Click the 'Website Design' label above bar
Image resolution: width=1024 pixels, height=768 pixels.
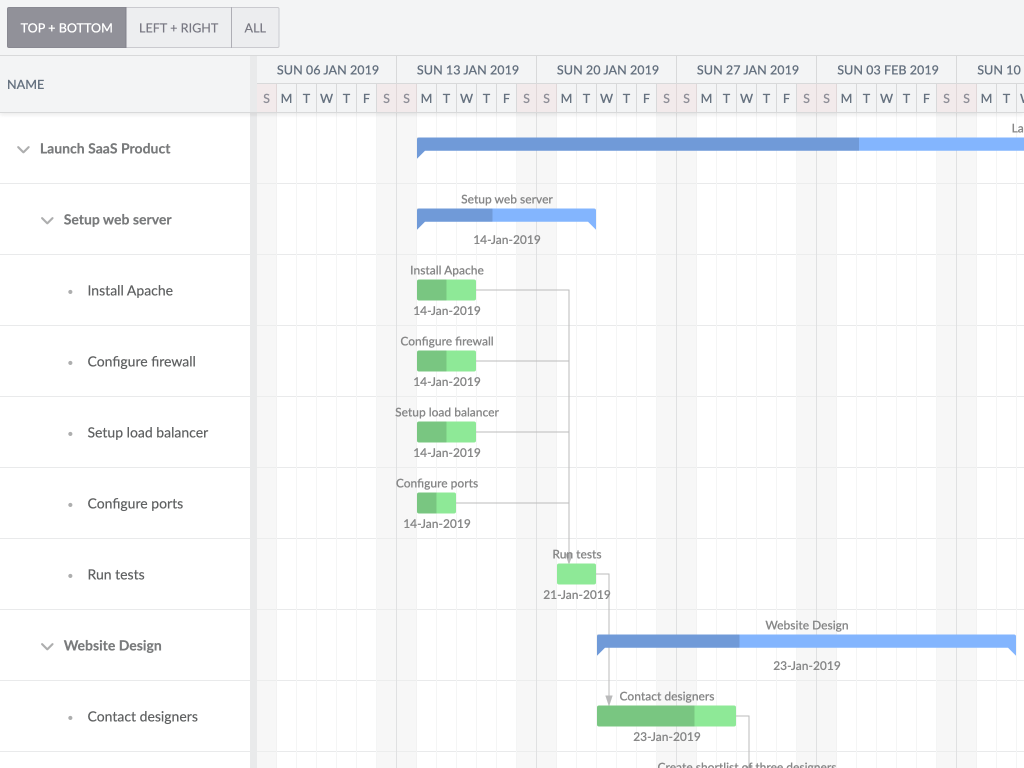(x=807, y=626)
